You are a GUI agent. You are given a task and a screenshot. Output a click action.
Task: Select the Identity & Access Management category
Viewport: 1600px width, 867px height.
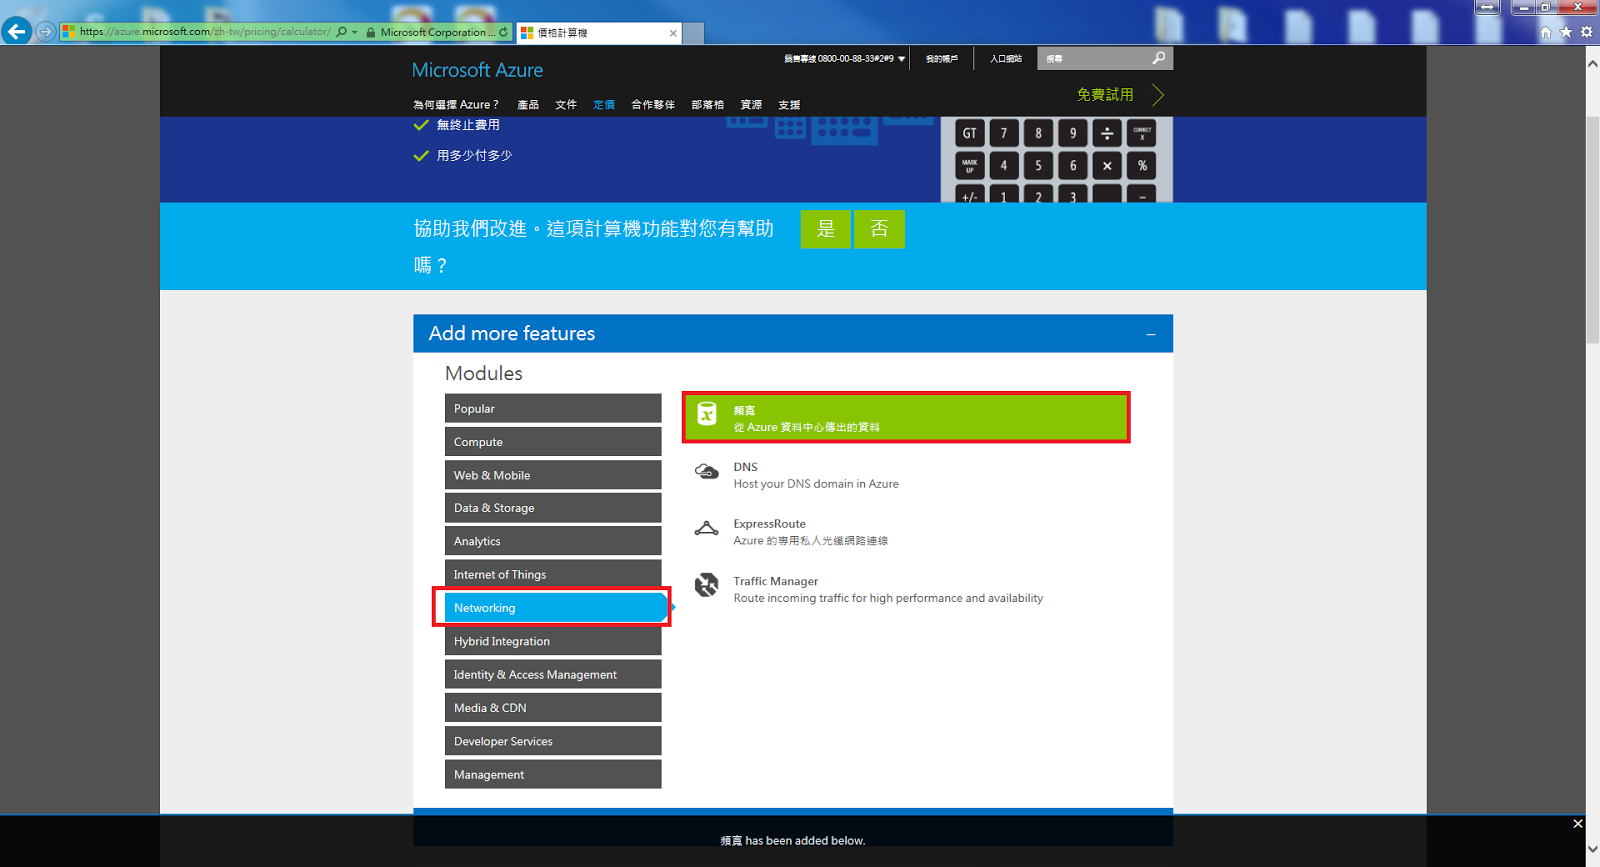pyautogui.click(x=553, y=675)
